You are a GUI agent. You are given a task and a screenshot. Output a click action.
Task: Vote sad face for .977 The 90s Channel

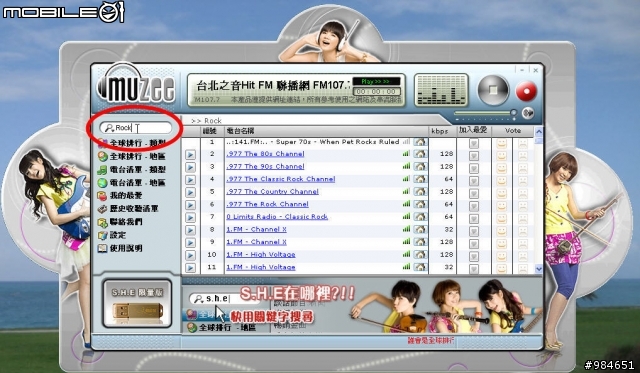523,168
